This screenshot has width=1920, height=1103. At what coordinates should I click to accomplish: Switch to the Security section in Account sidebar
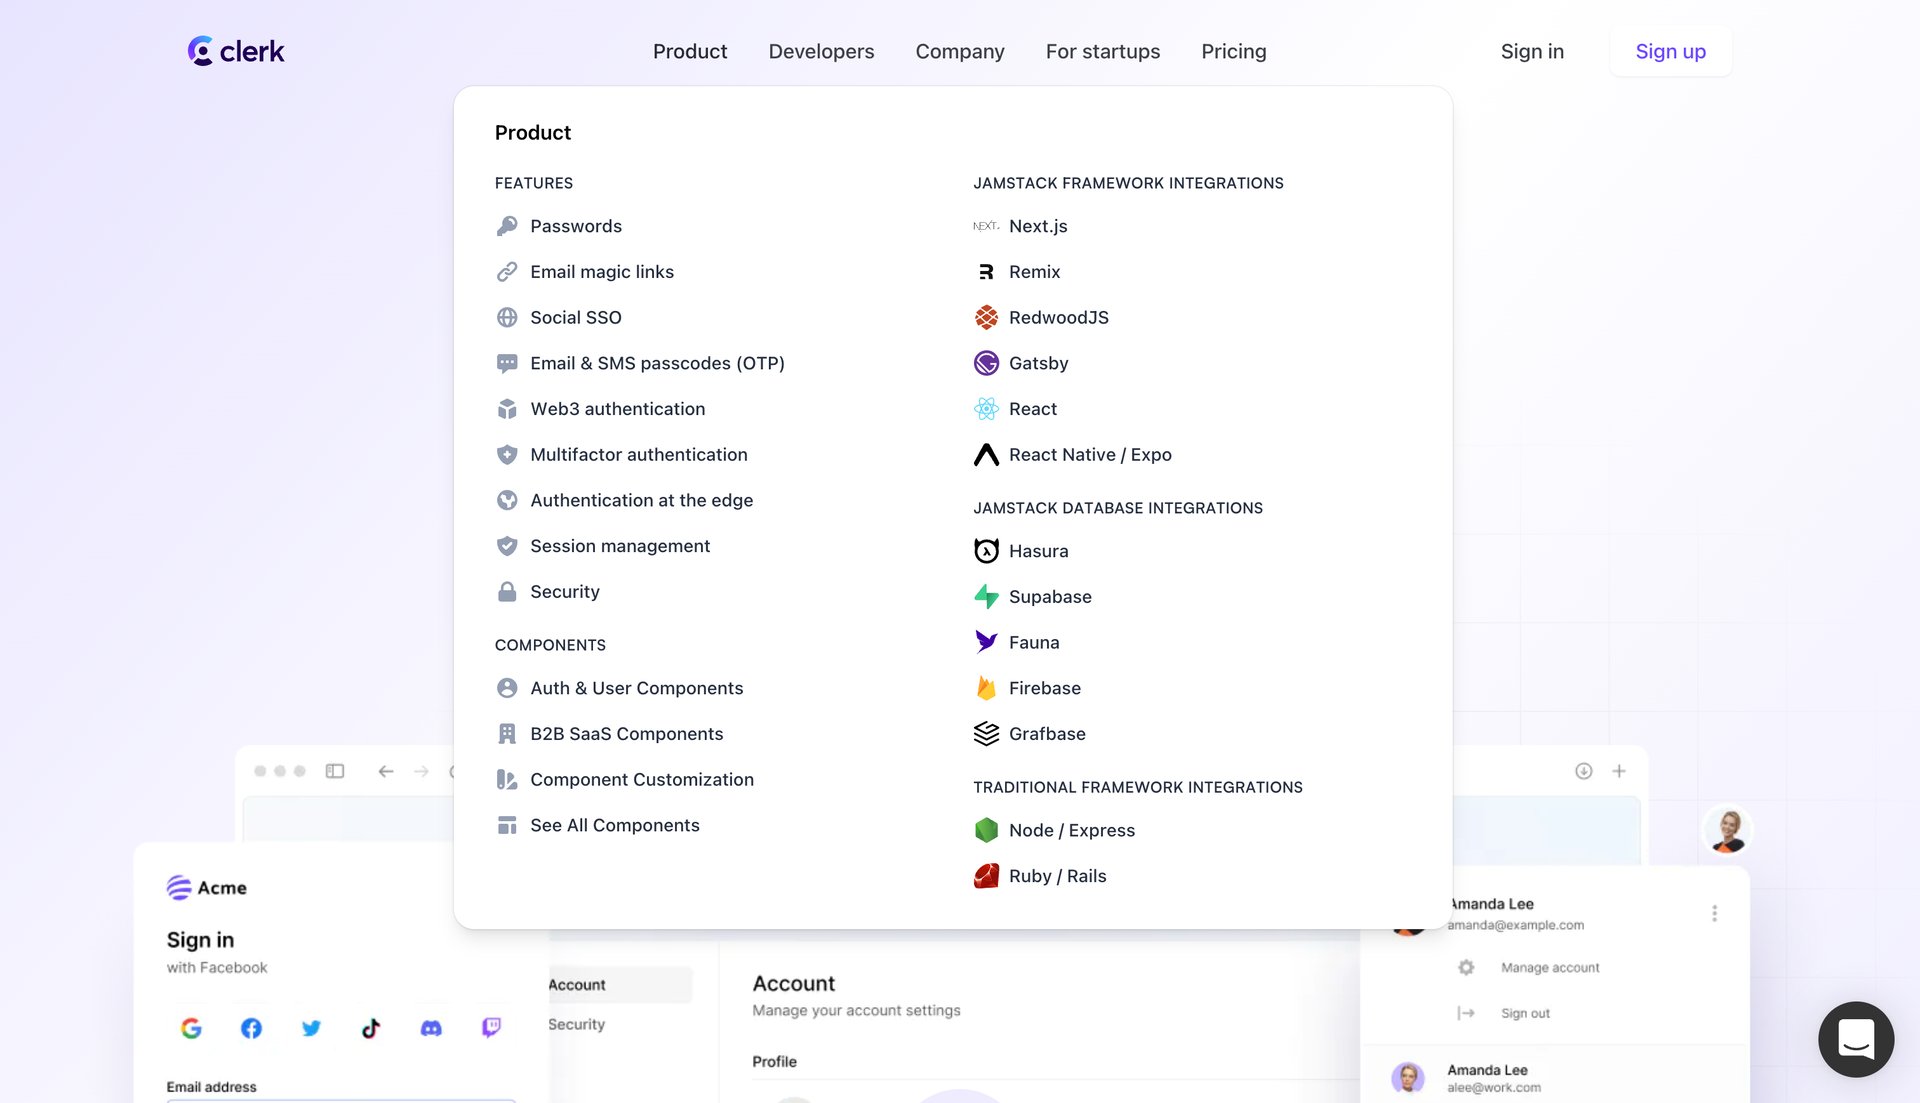576,1024
